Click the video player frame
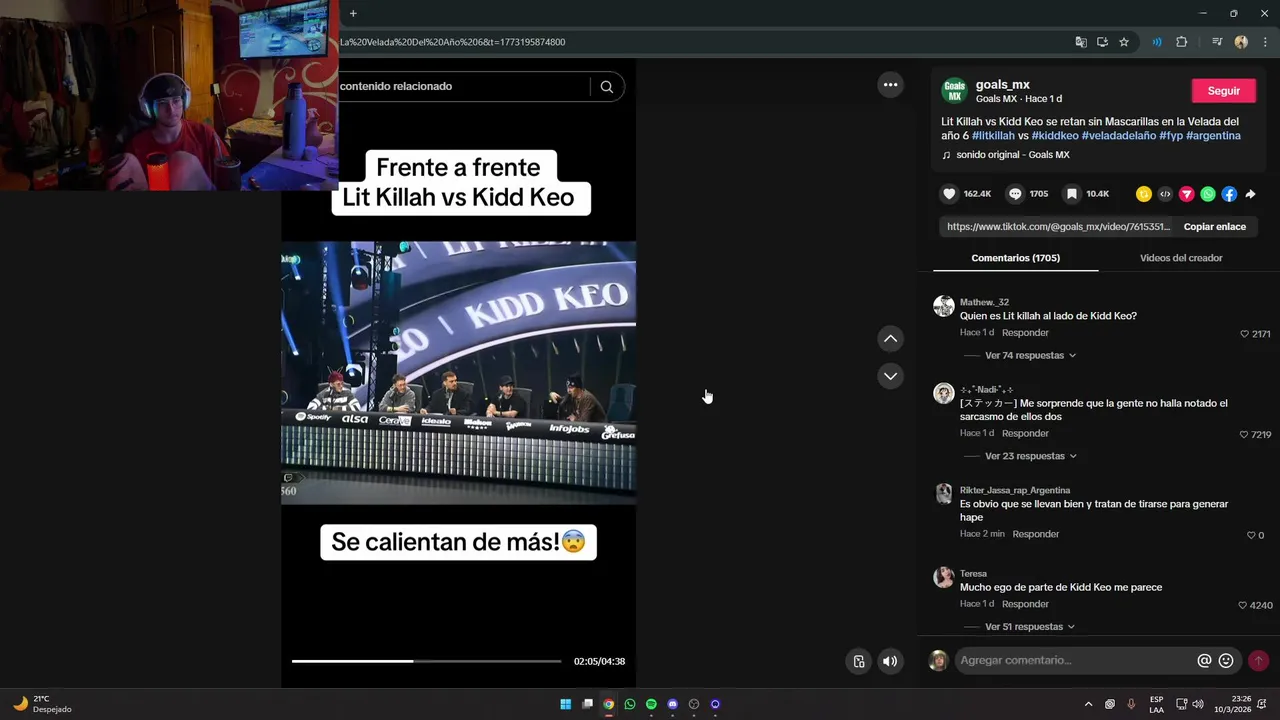Viewport: 1280px width, 720px height. pyautogui.click(x=458, y=373)
